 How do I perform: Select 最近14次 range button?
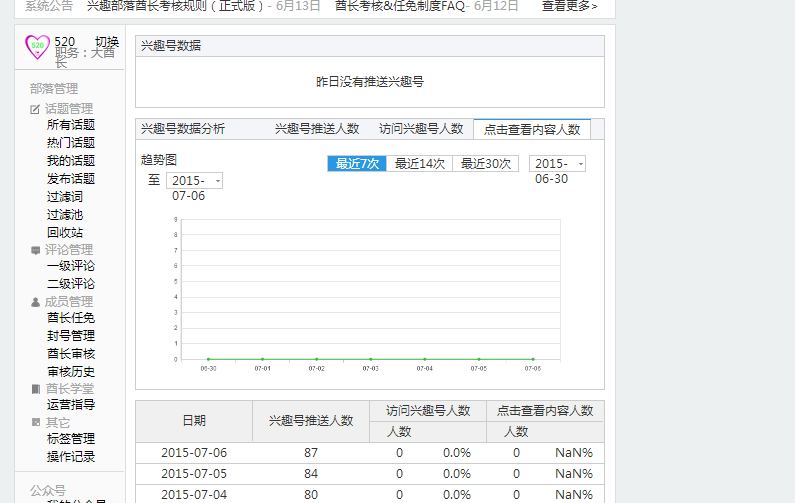coord(419,164)
